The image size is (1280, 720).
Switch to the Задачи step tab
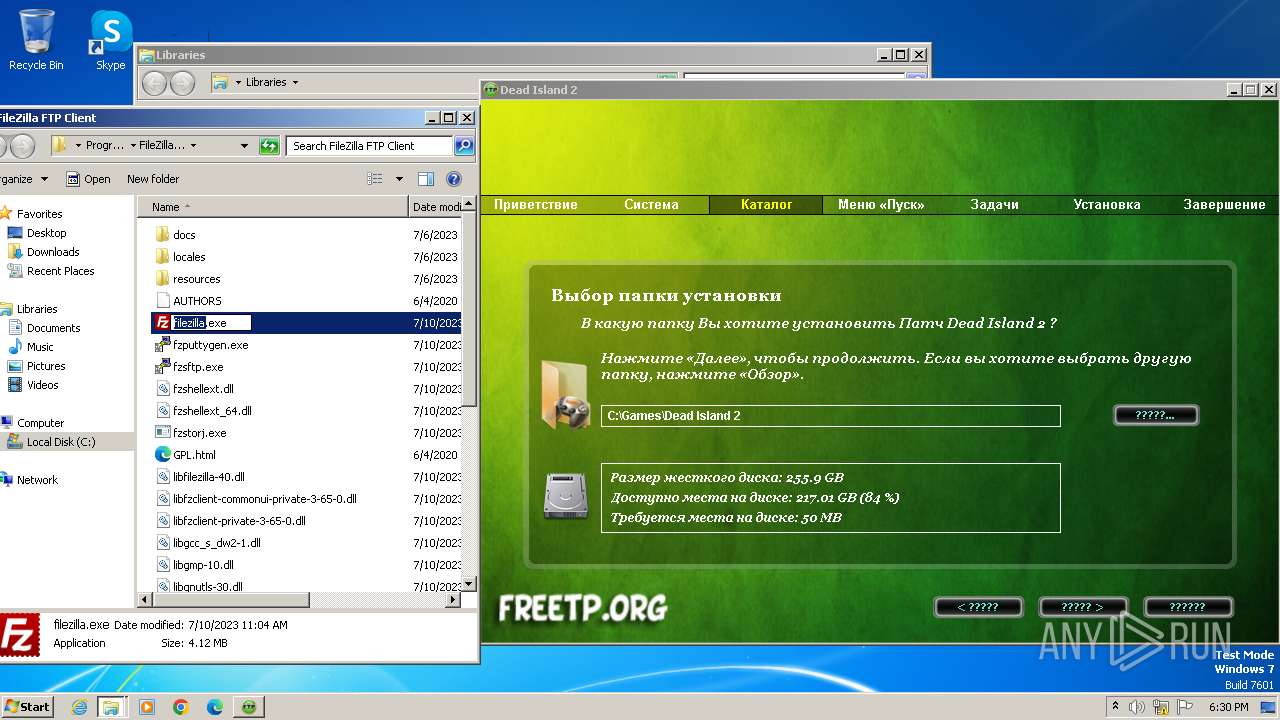(x=995, y=205)
